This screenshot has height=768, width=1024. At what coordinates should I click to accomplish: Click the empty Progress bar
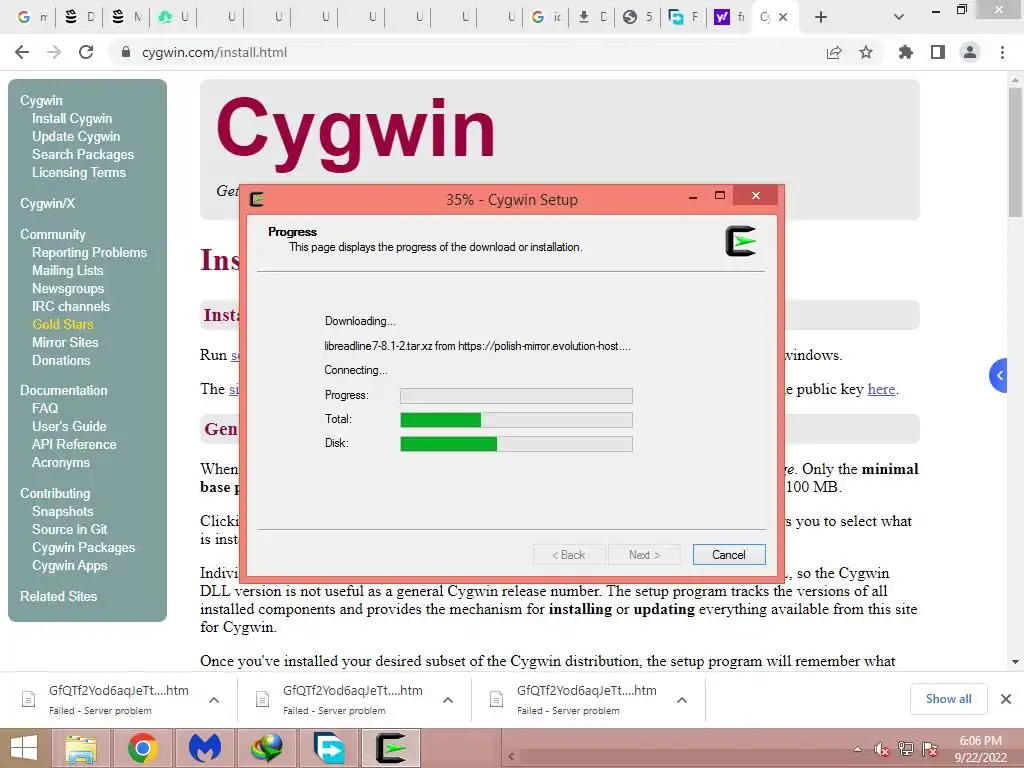[x=516, y=395]
